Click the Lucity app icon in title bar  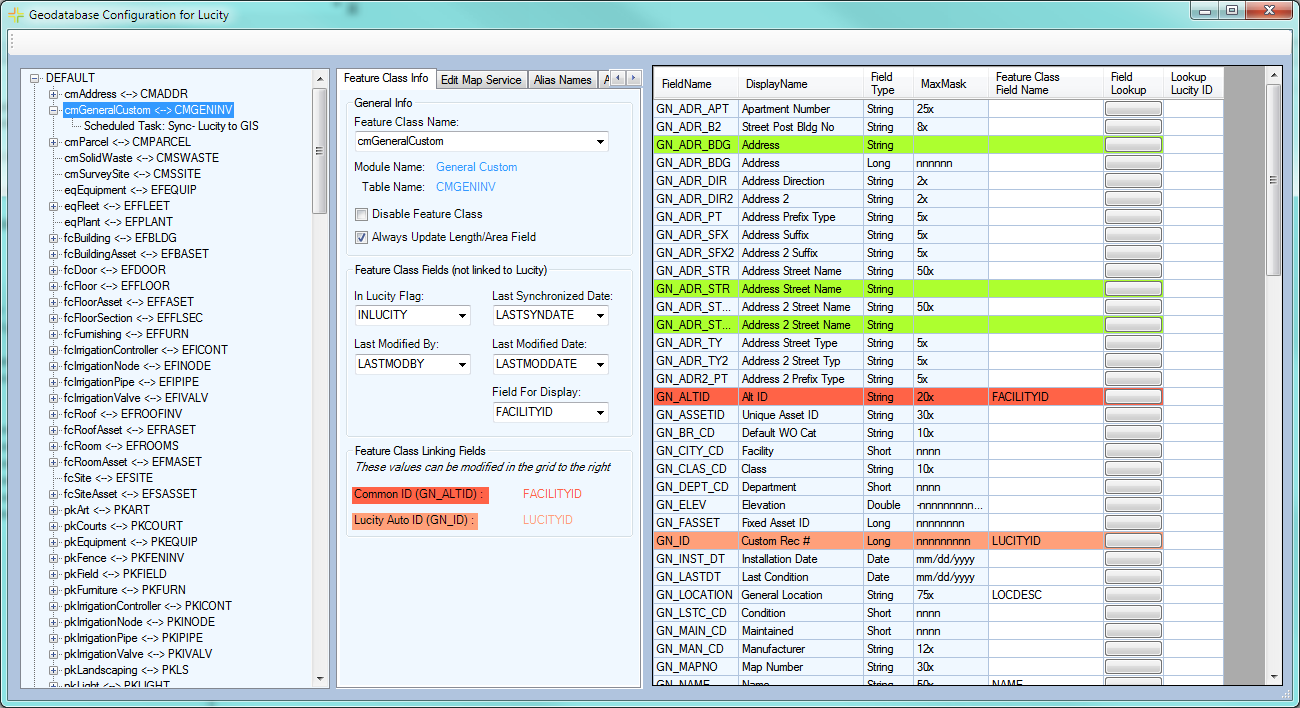click(15, 15)
